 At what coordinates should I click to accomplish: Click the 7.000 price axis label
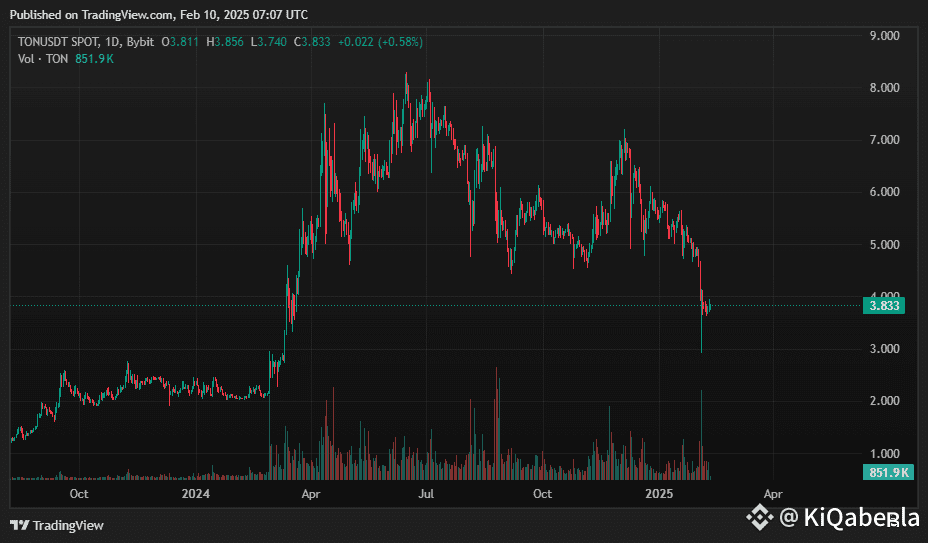pyautogui.click(x=884, y=140)
